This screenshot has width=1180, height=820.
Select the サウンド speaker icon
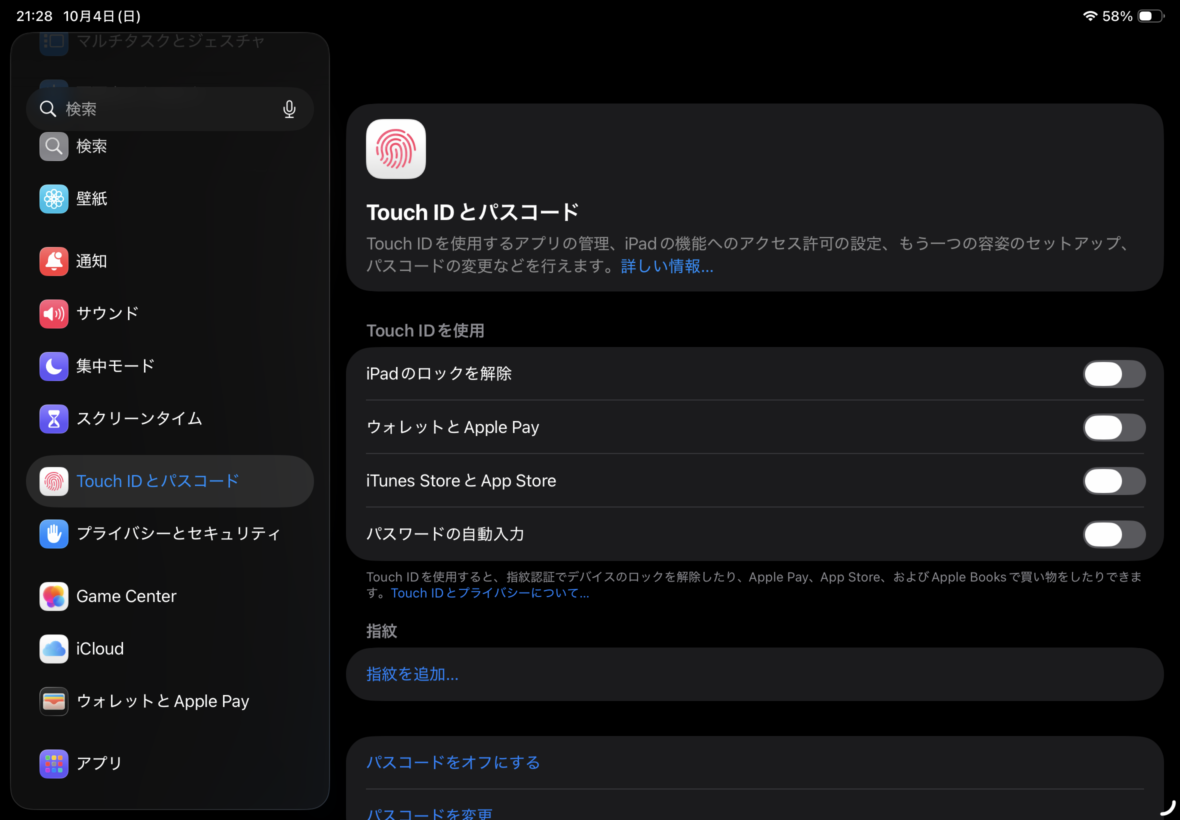tap(53, 314)
